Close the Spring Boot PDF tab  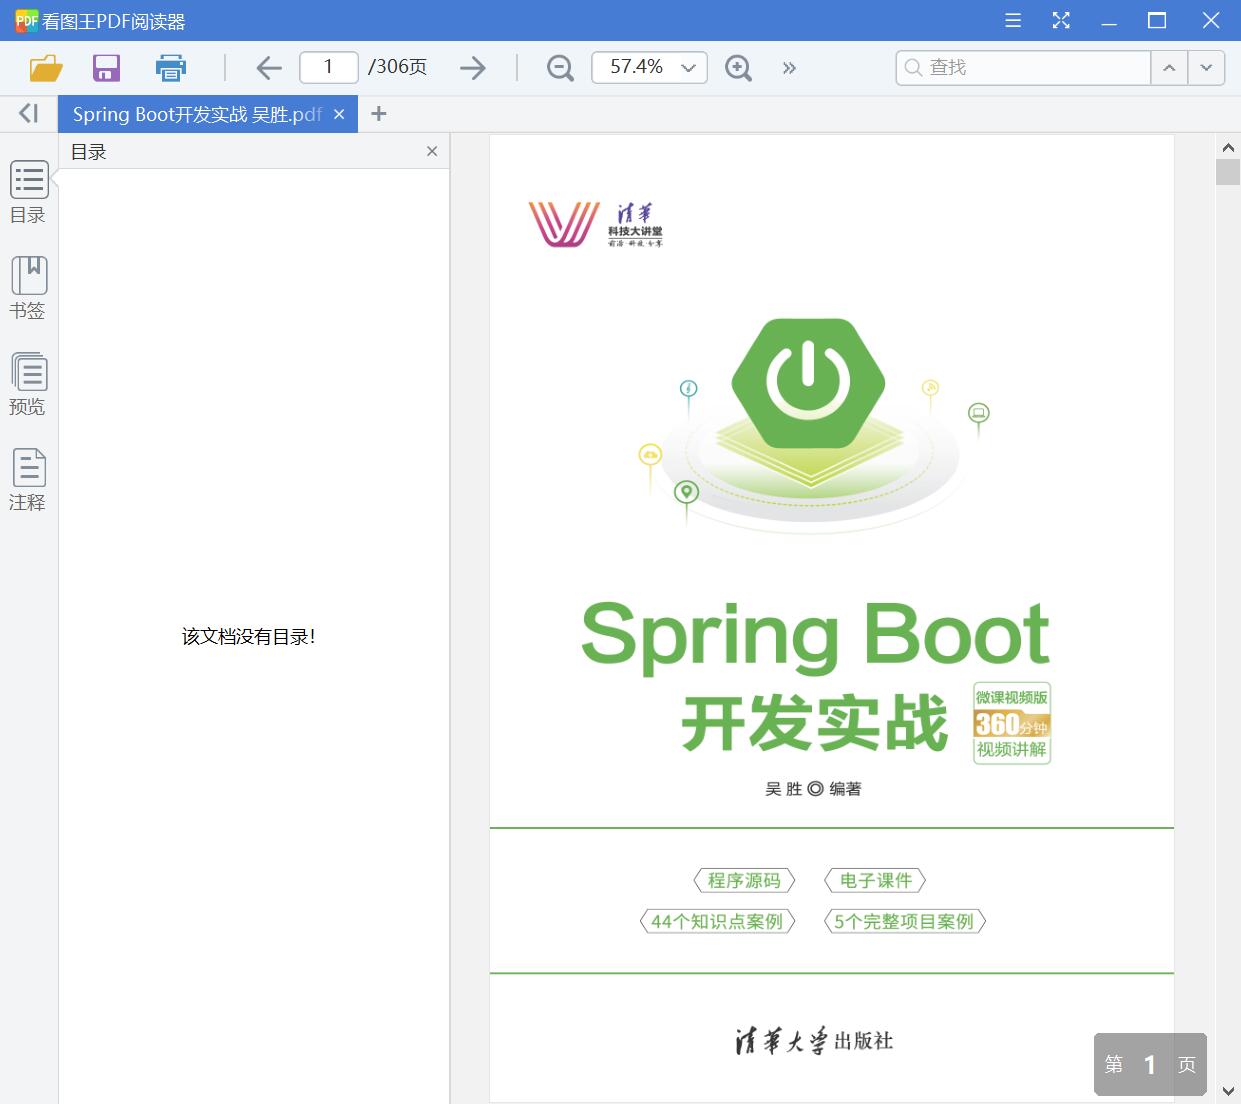[339, 114]
